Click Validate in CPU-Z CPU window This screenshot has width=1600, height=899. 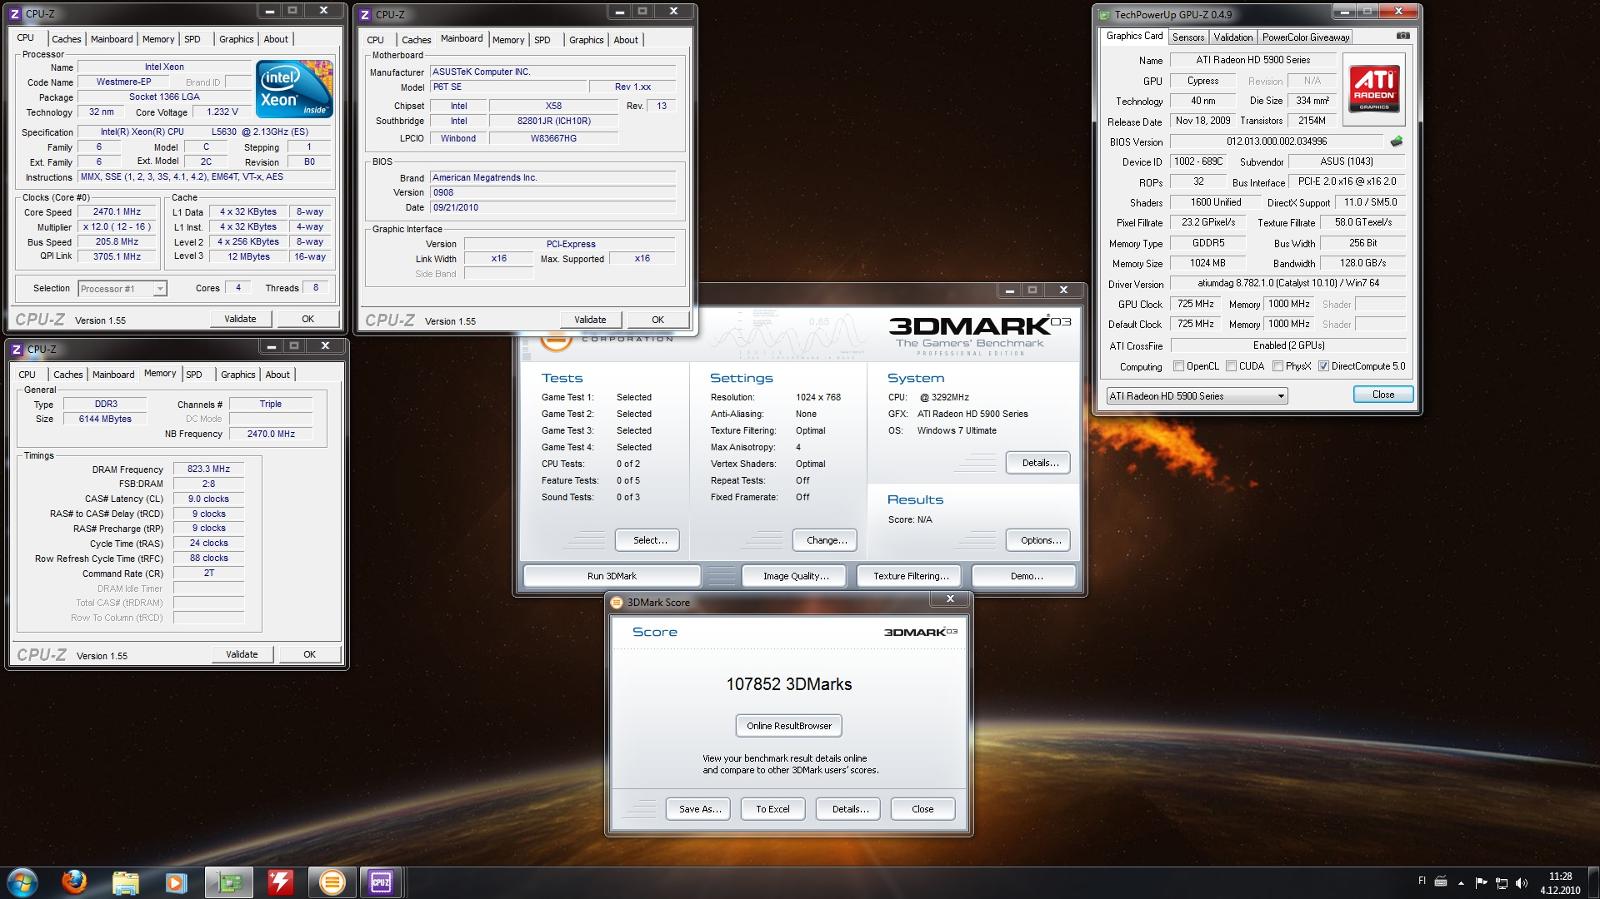240,319
